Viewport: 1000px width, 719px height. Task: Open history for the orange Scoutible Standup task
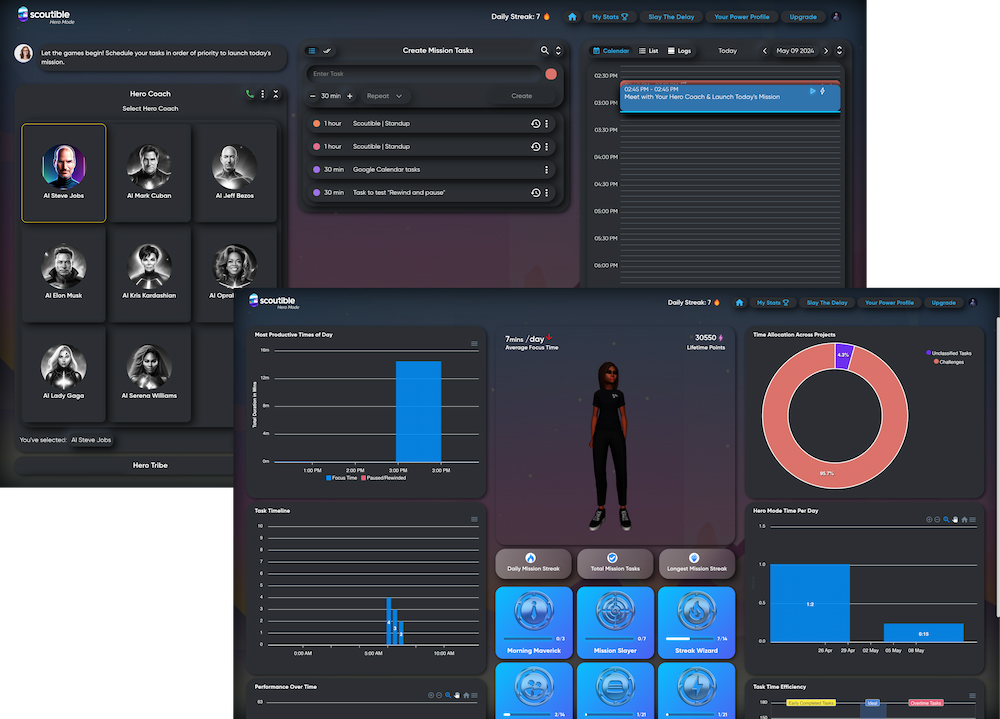(535, 124)
